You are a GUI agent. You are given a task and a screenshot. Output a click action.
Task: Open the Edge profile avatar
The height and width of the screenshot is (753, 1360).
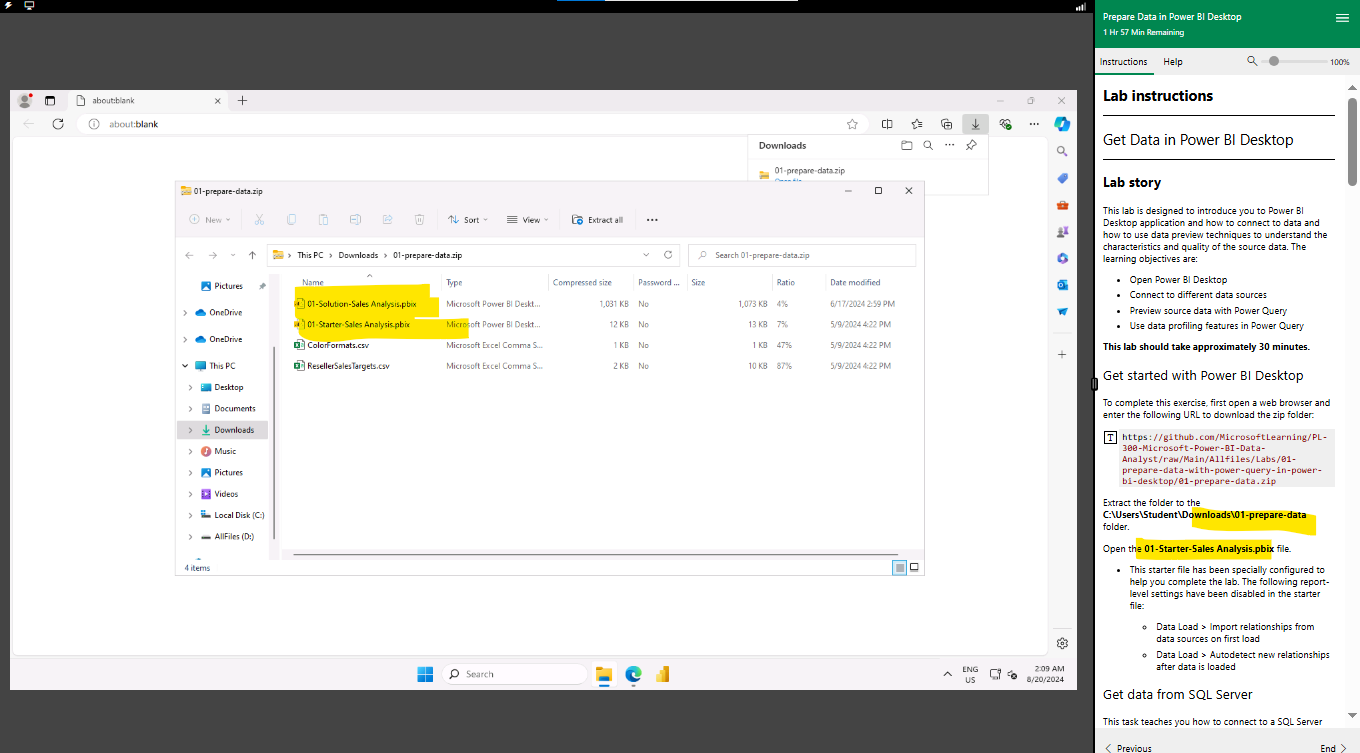click(x=25, y=100)
